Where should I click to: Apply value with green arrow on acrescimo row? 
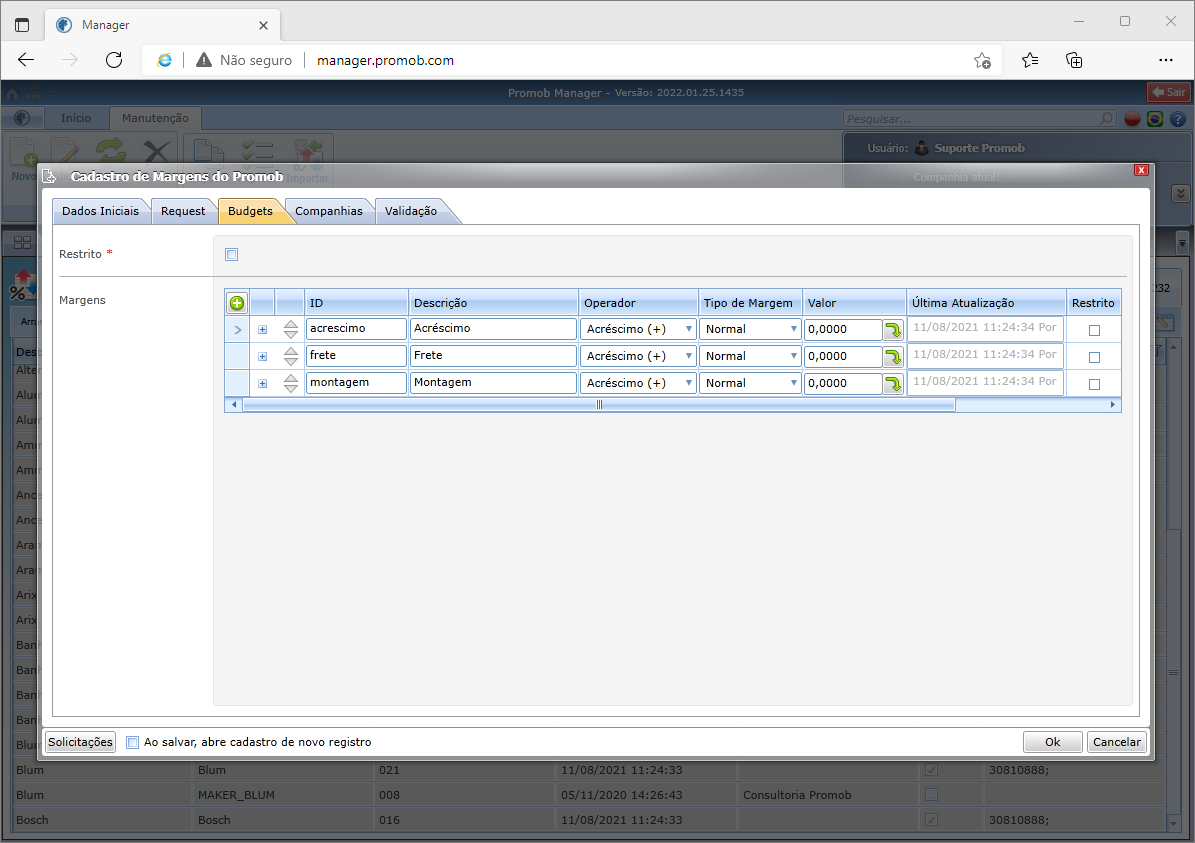893,330
